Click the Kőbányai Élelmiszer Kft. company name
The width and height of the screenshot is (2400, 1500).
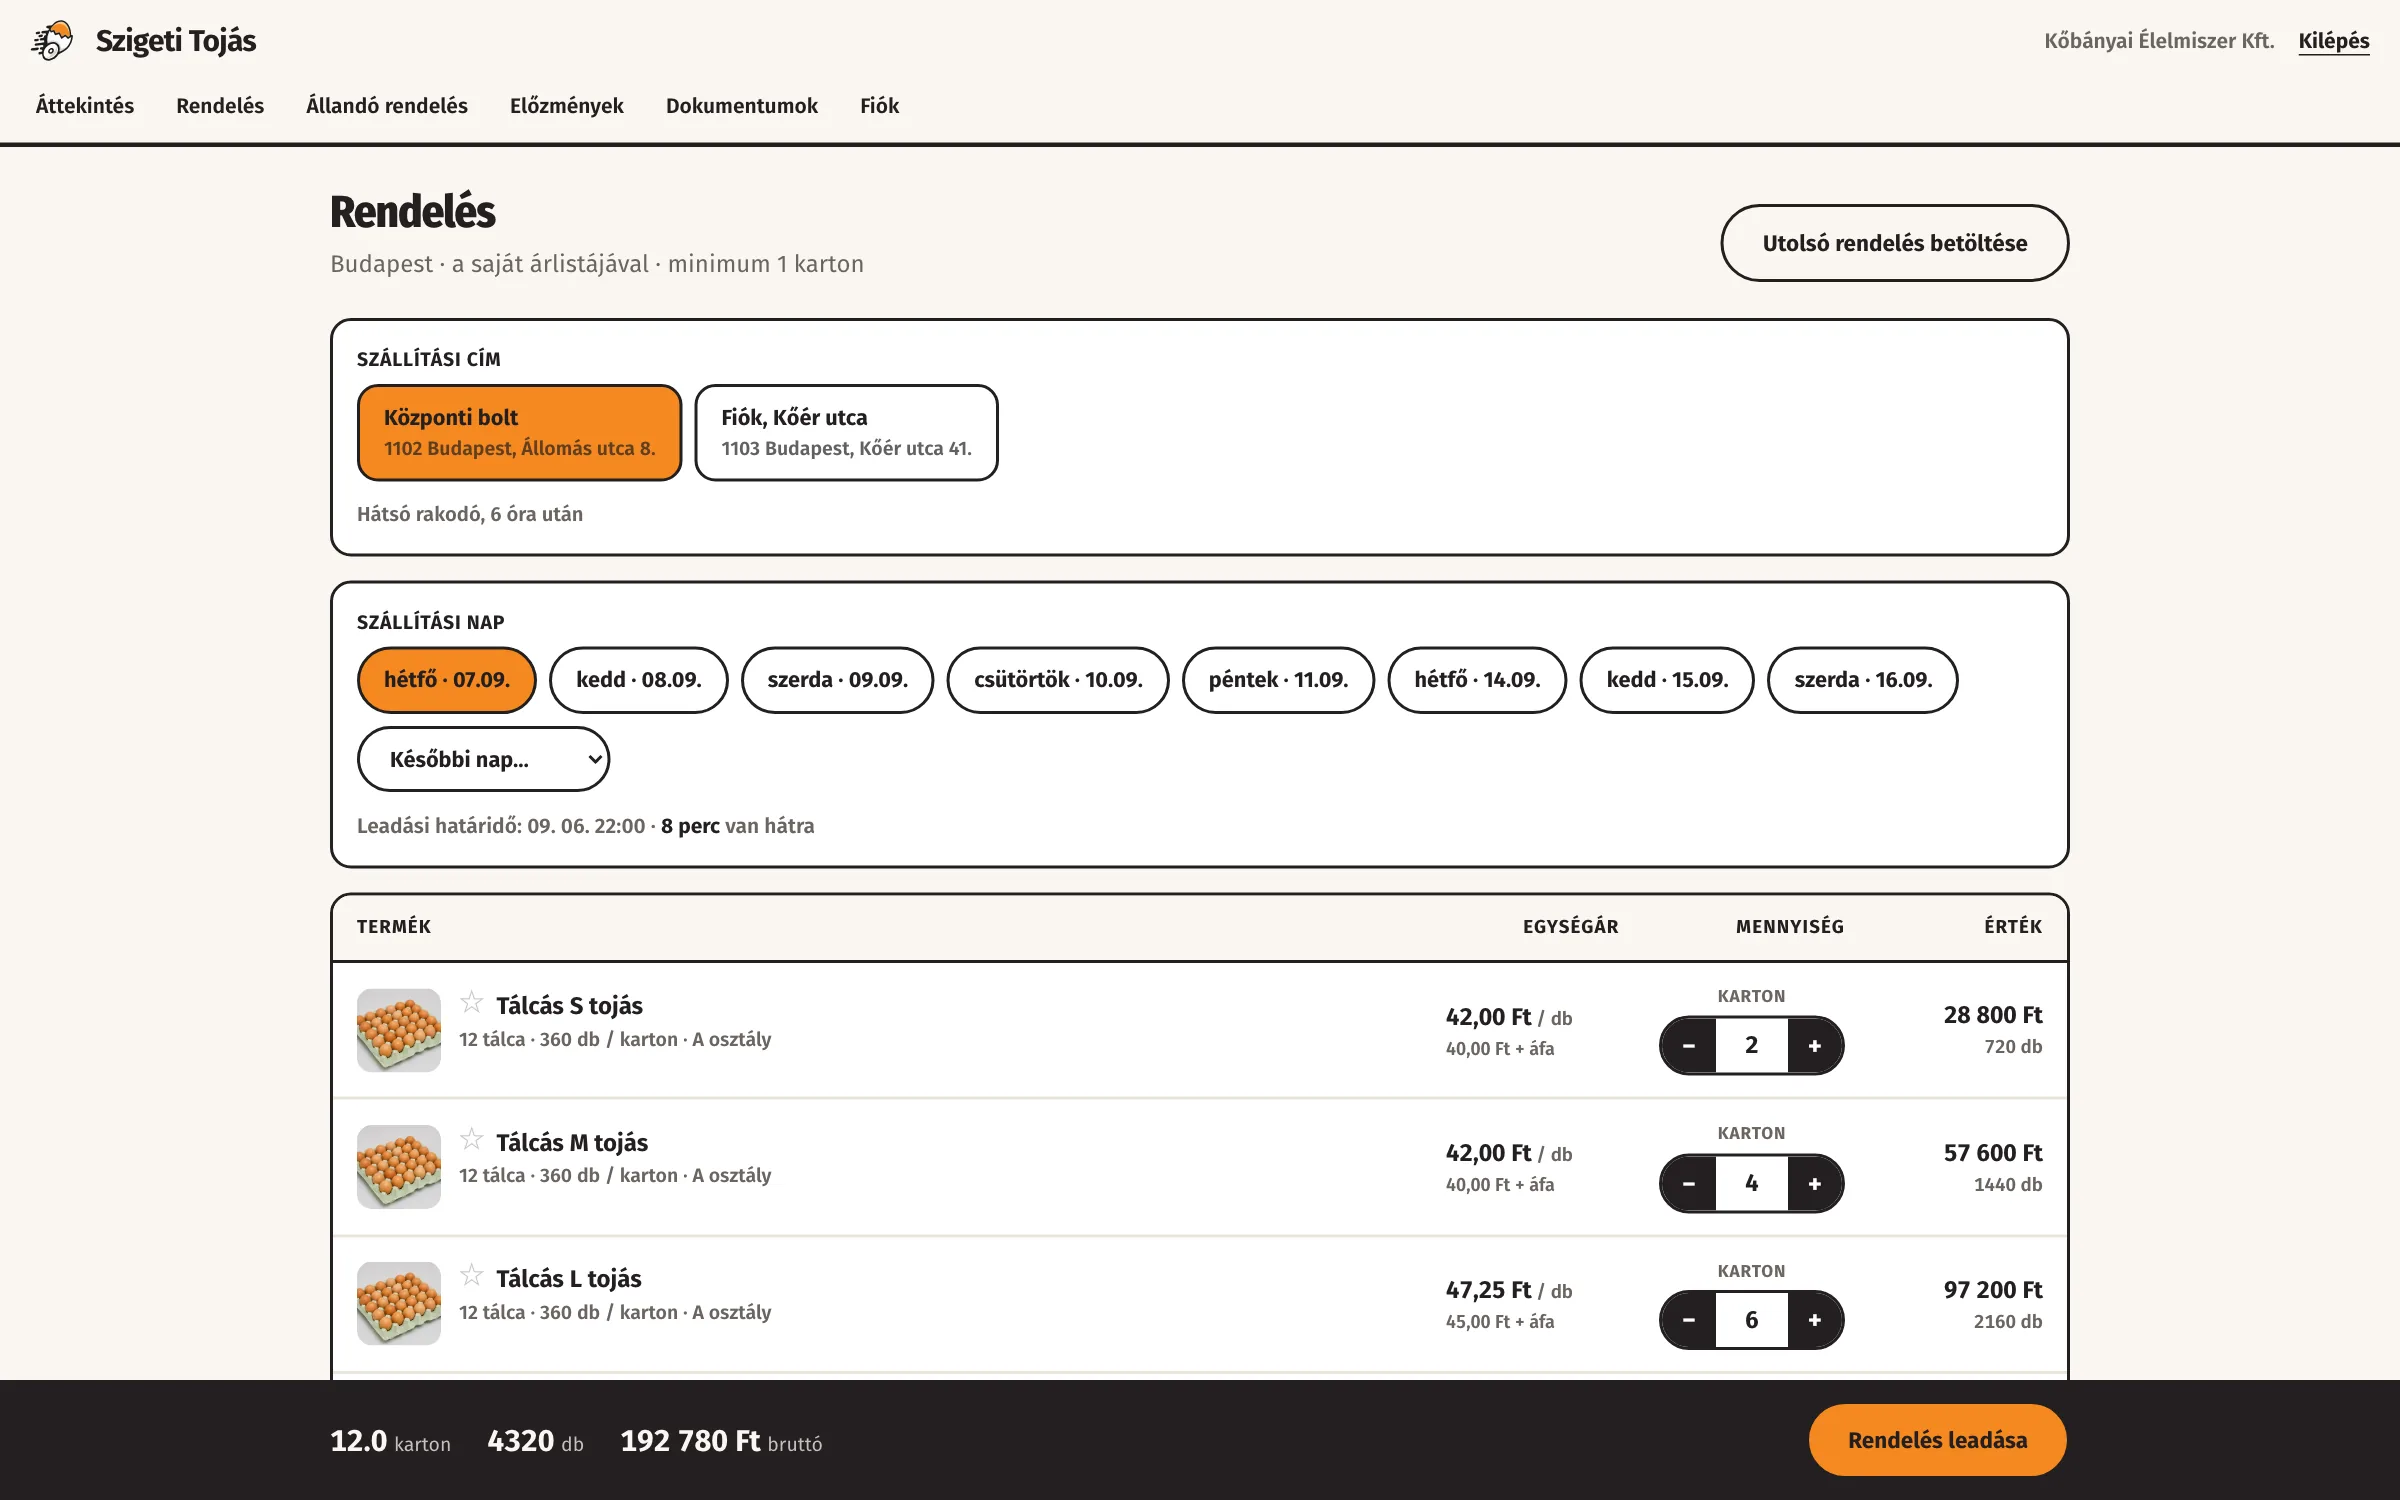(2159, 41)
